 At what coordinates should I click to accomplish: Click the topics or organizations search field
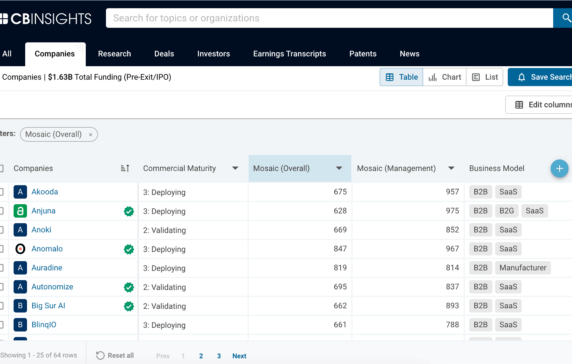[329, 18]
